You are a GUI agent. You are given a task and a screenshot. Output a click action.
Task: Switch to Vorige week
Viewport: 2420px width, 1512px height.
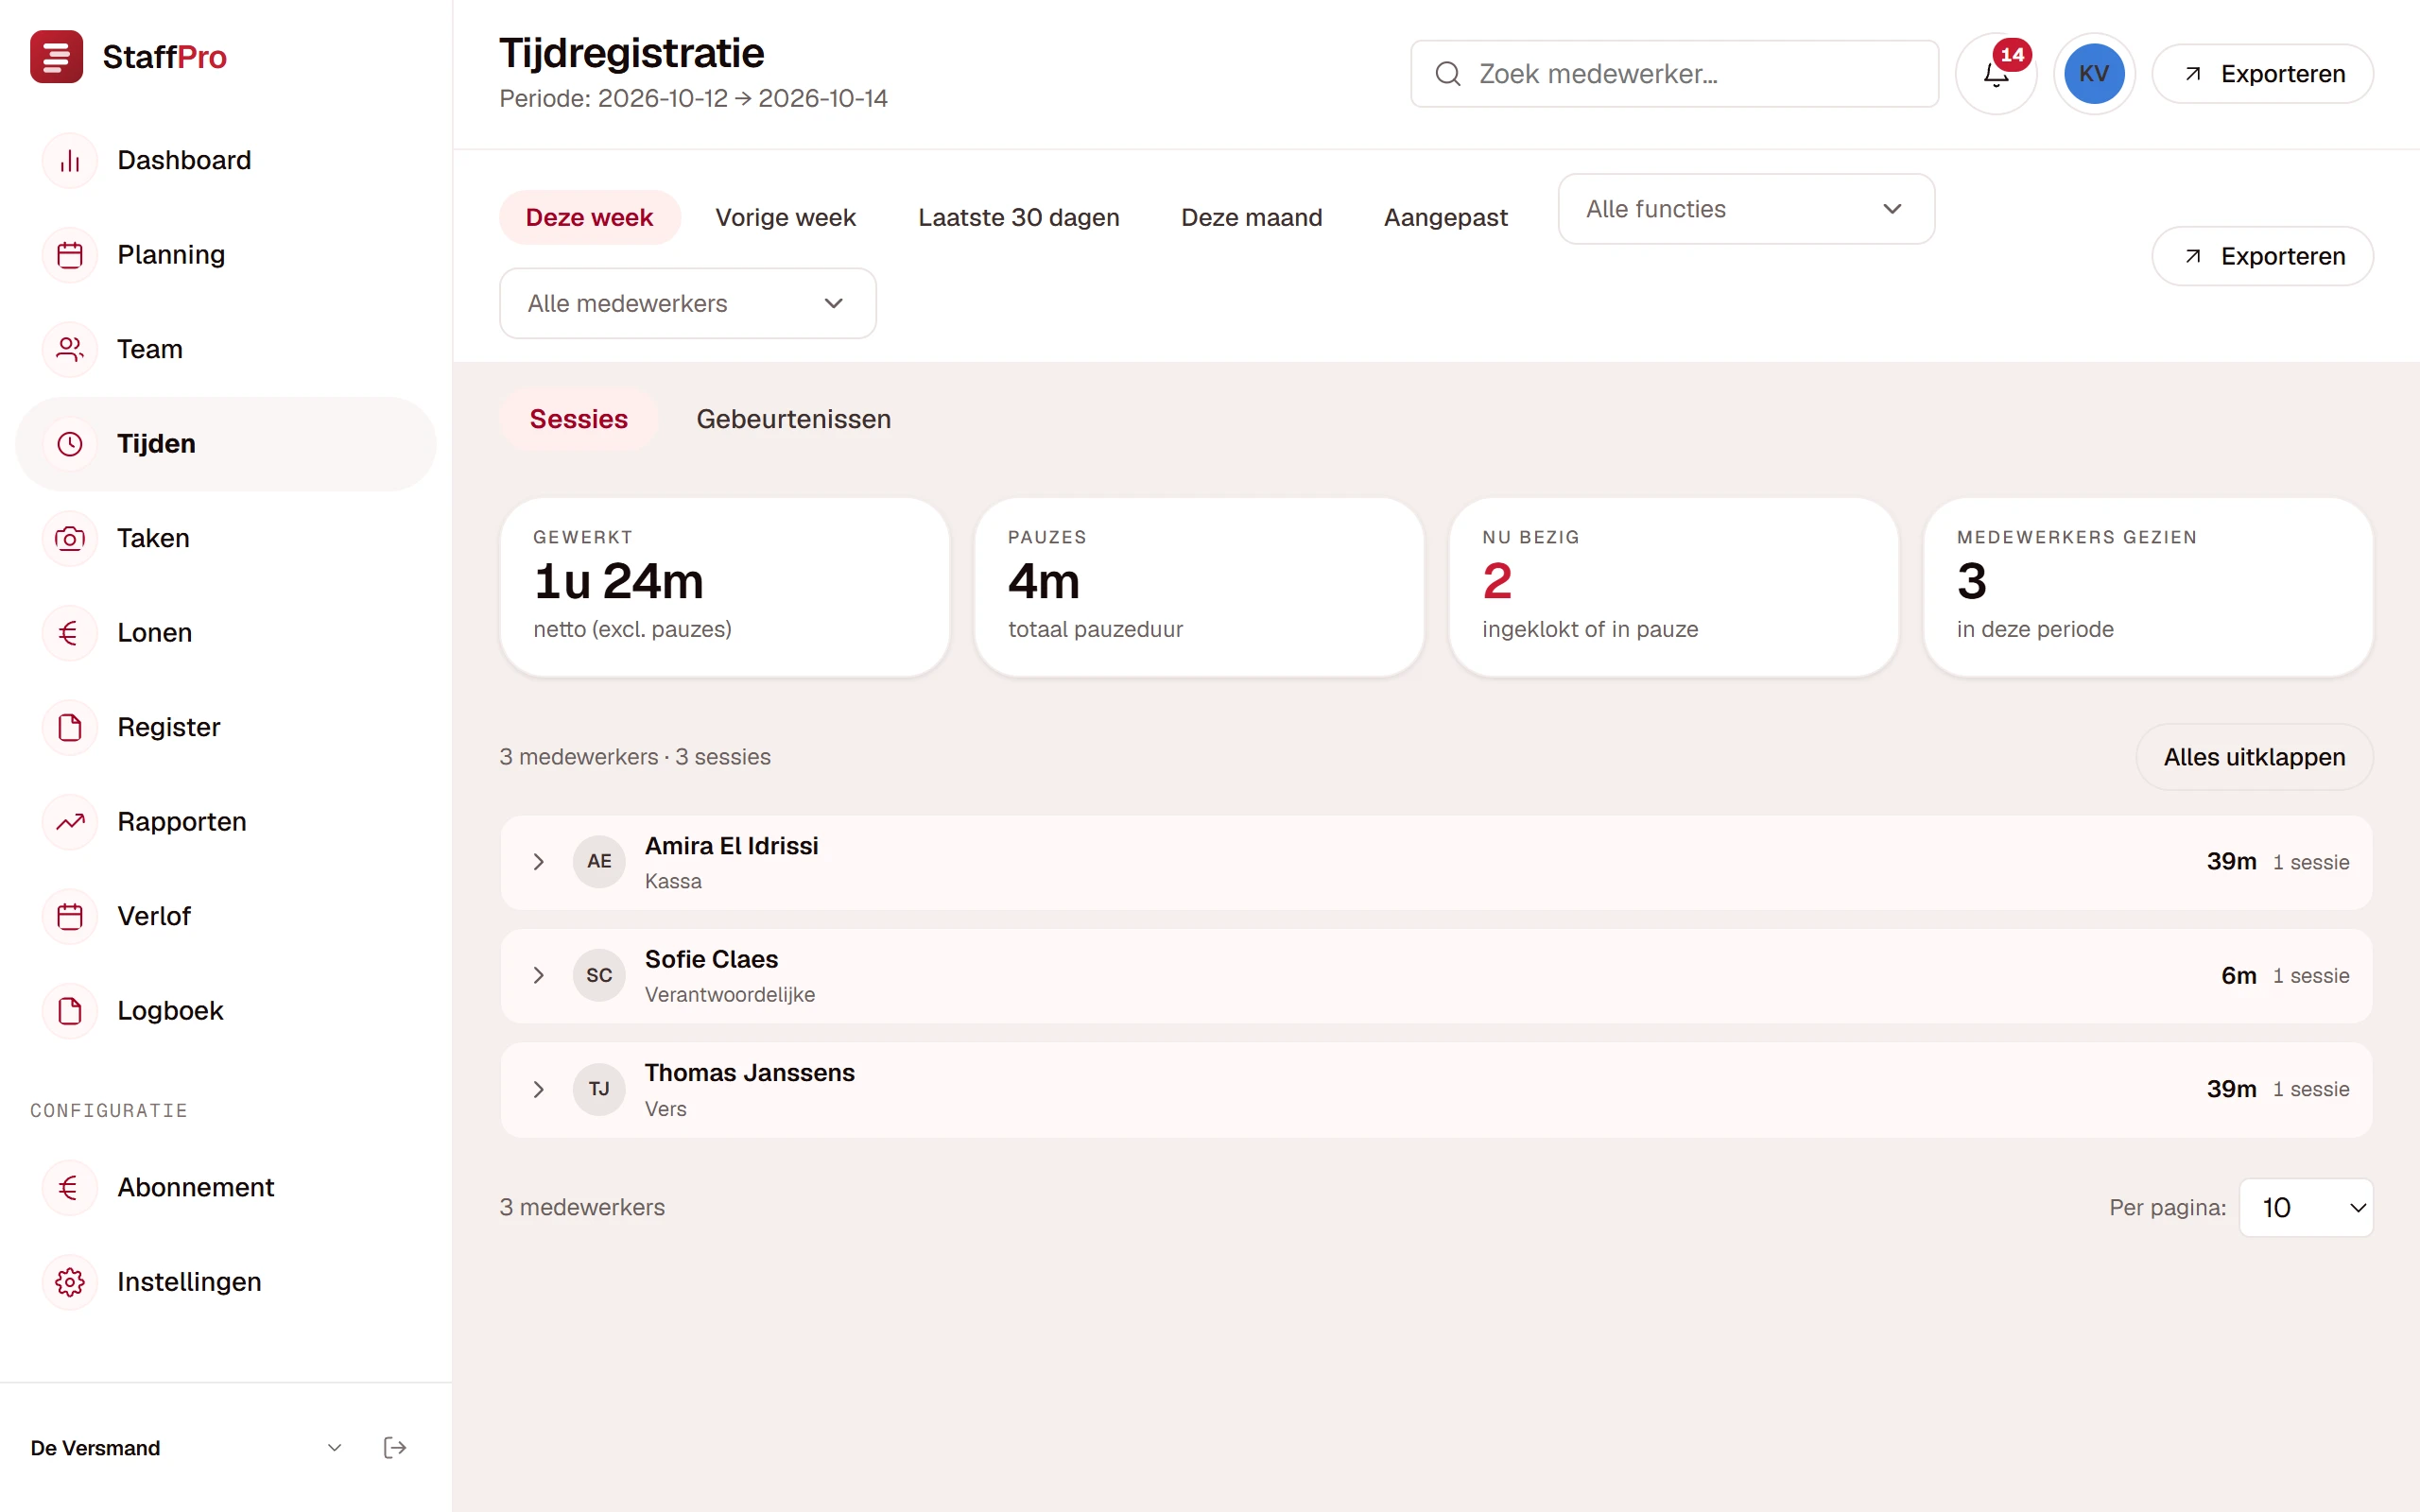(785, 217)
